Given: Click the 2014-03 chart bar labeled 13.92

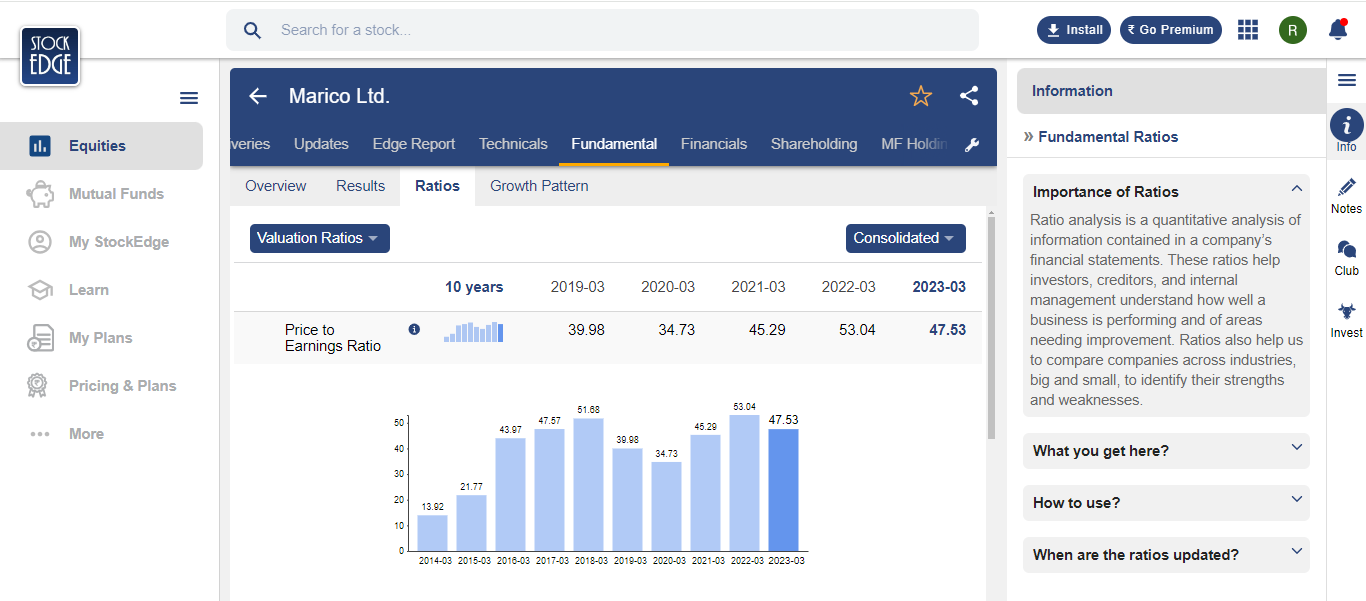Looking at the screenshot, I should pos(432,533).
